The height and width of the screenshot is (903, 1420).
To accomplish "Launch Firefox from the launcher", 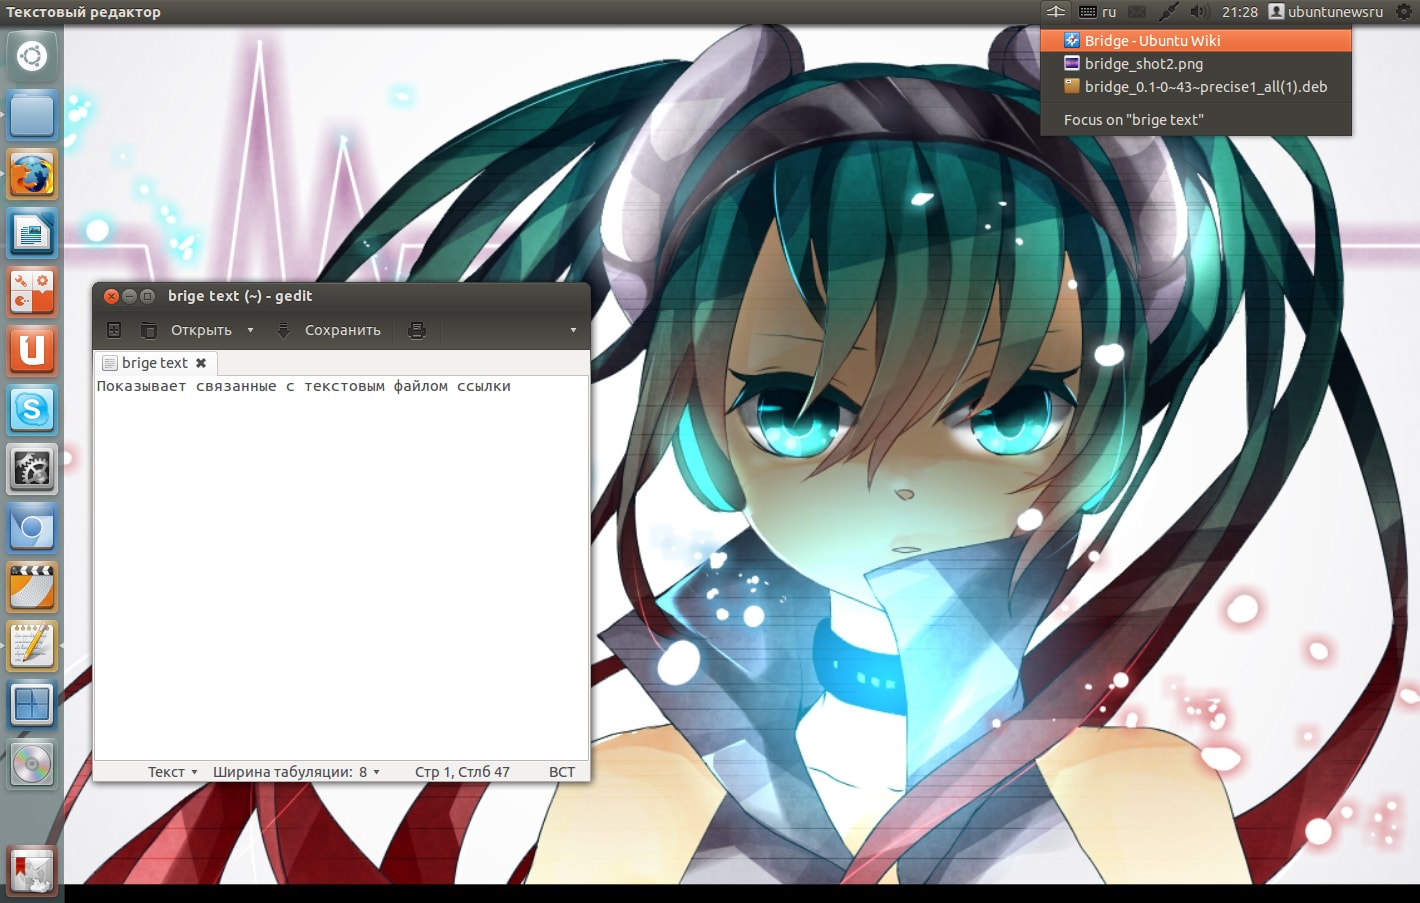I will 32,174.
